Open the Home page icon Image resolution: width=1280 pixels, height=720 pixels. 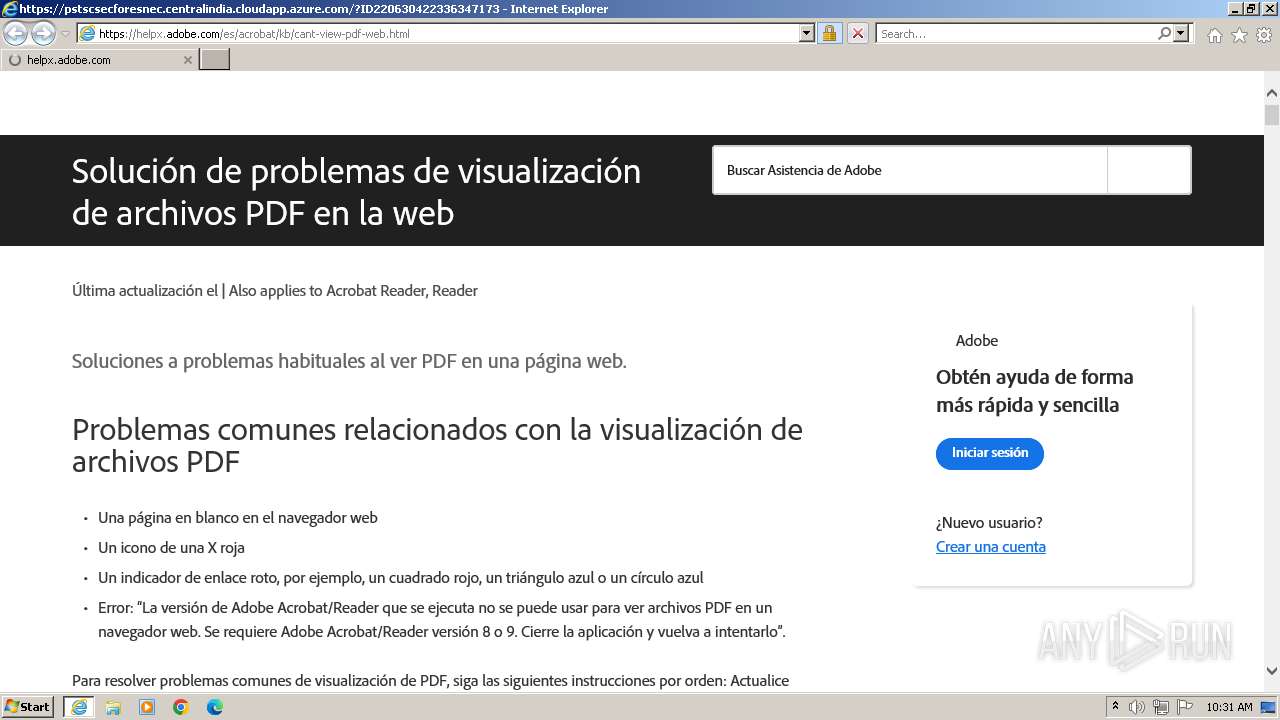[1214, 35]
